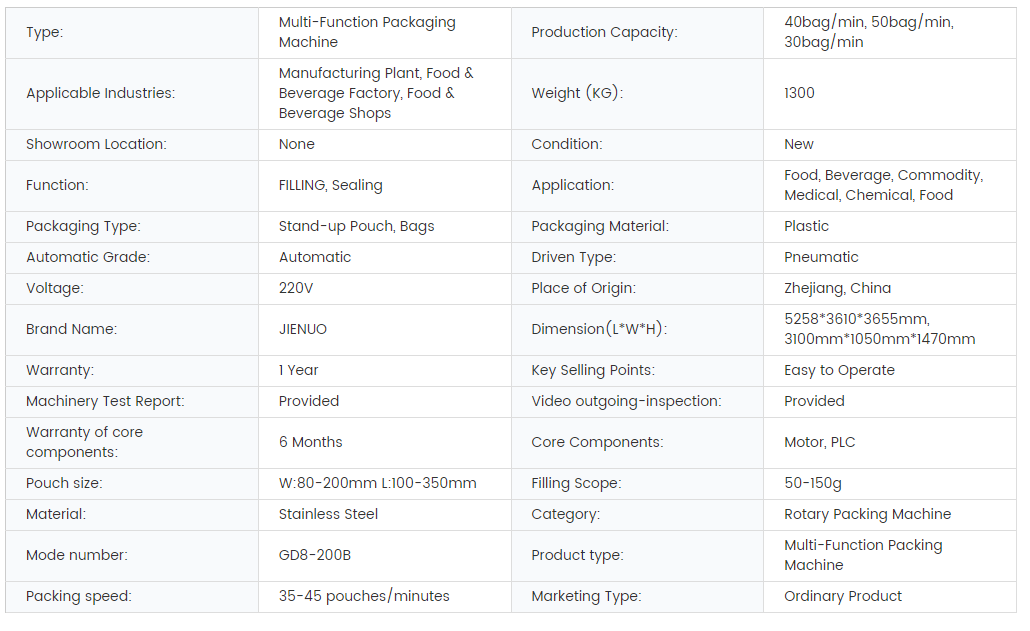The width and height of the screenshot is (1030, 631).
Task: Click the 'Rotary Packing Machine' category value
Action: coord(867,514)
